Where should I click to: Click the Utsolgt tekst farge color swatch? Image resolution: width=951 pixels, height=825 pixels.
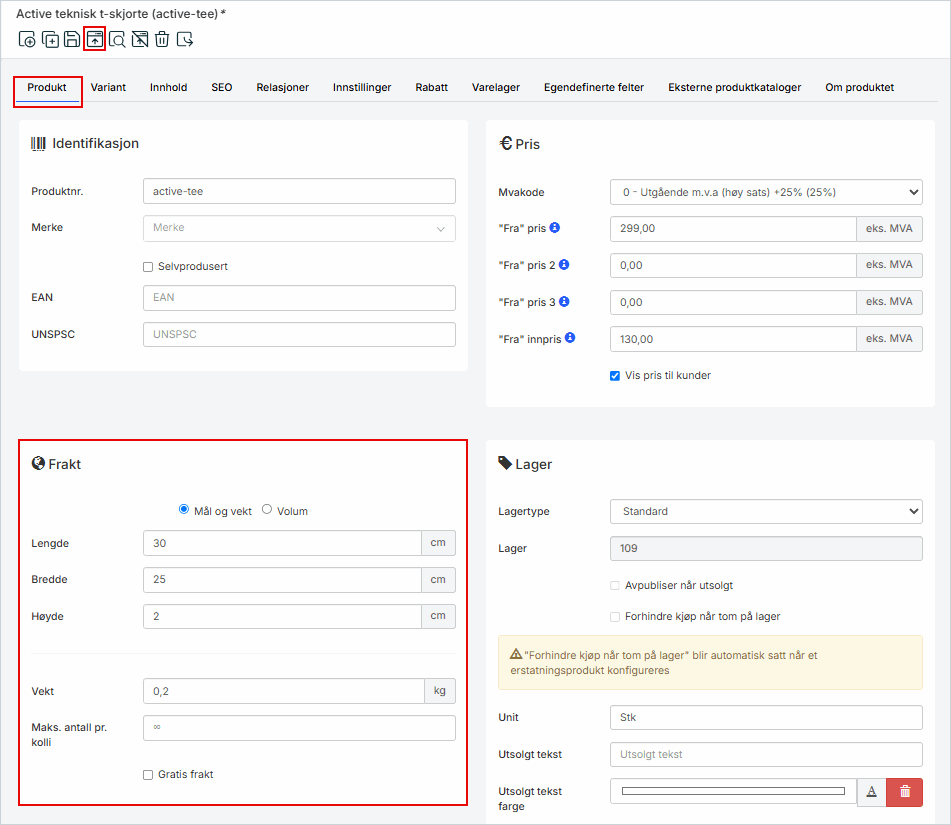tap(733, 792)
